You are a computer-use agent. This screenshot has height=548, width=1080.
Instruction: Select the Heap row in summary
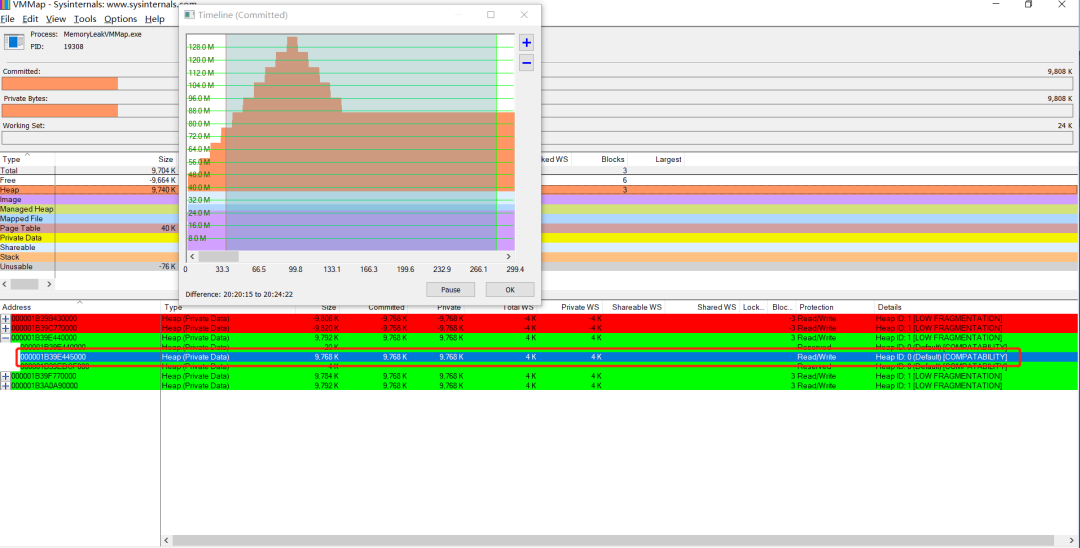(539, 189)
